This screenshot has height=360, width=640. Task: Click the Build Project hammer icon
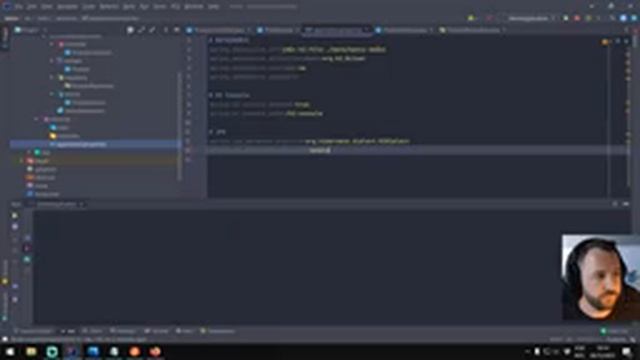[x=471, y=18]
